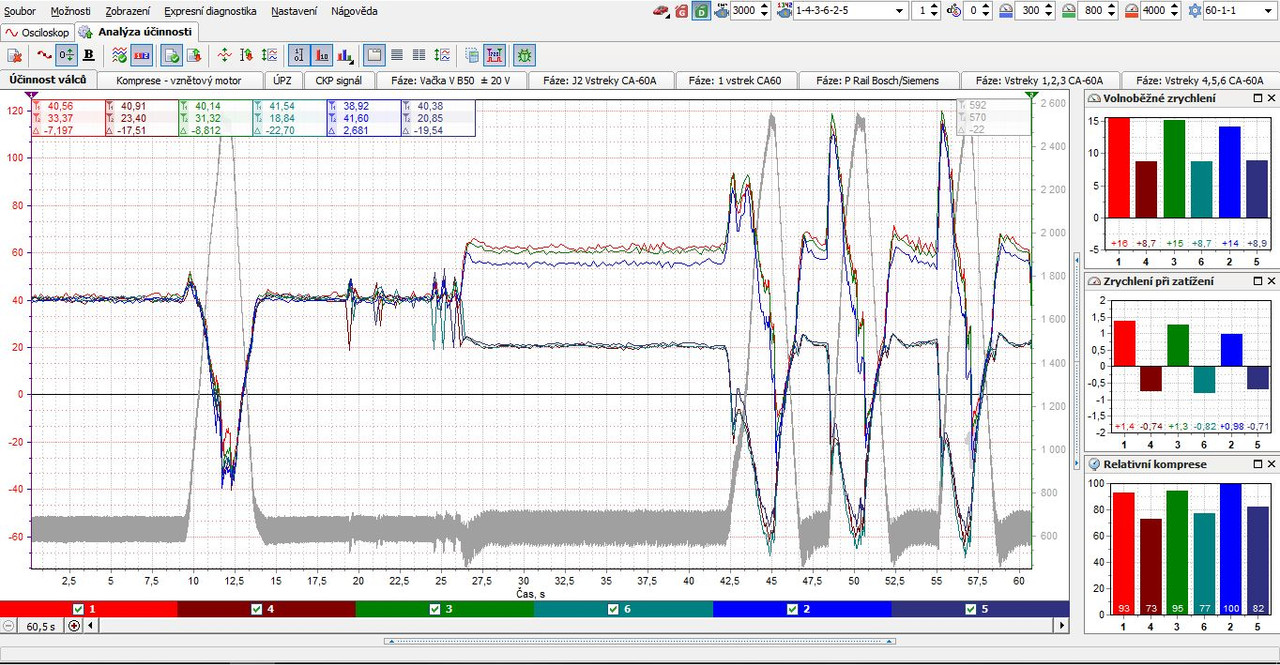Toggle the cylinder number boxes icon
Image resolution: width=1280 pixels, height=665 pixels.
tap(142, 55)
